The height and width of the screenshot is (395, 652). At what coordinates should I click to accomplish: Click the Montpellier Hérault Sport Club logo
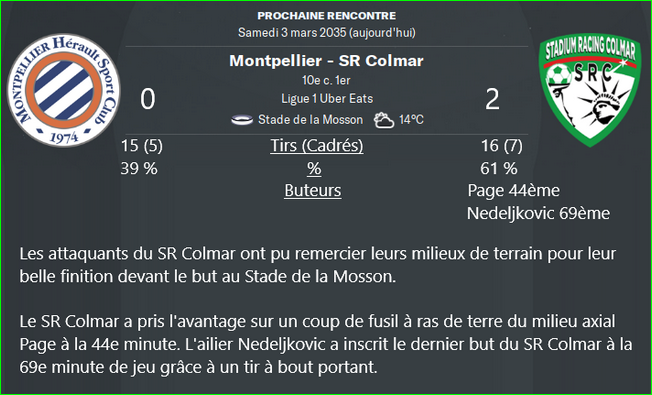coord(64,90)
